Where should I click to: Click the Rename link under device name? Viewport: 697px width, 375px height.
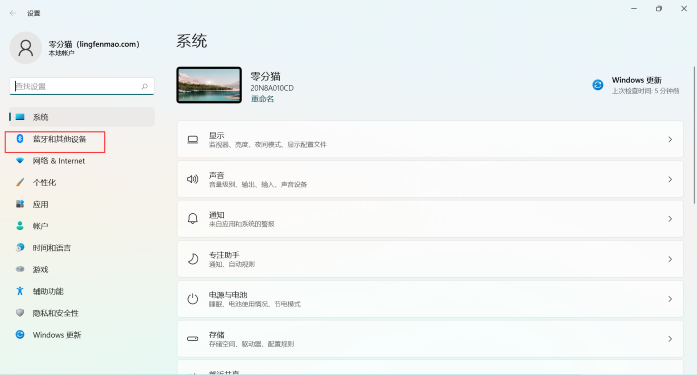(262, 99)
